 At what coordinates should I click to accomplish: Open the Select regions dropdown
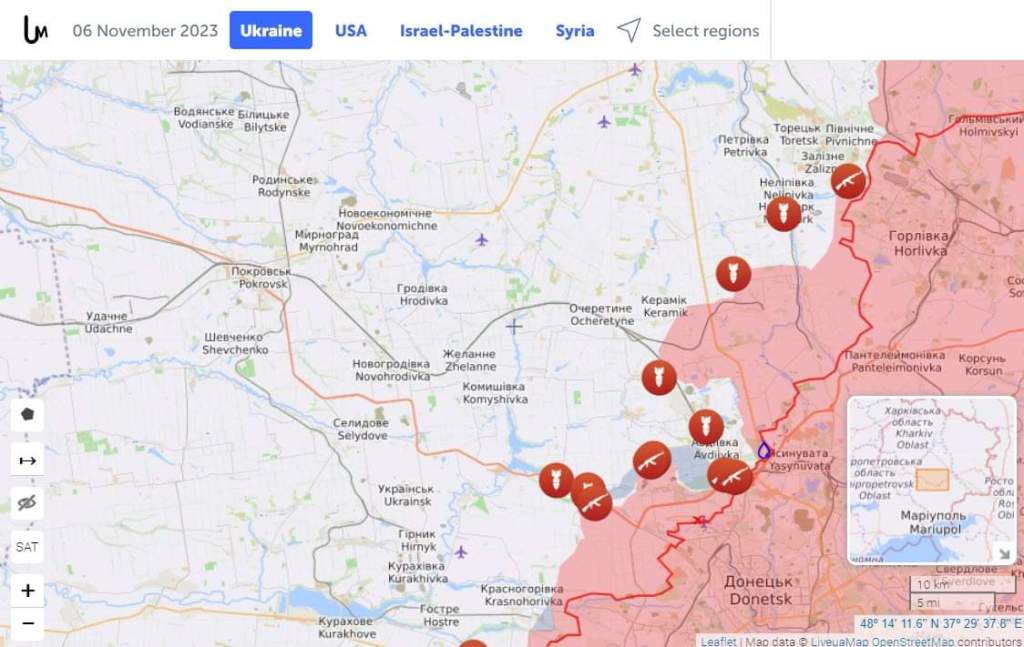pyautogui.click(x=688, y=31)
